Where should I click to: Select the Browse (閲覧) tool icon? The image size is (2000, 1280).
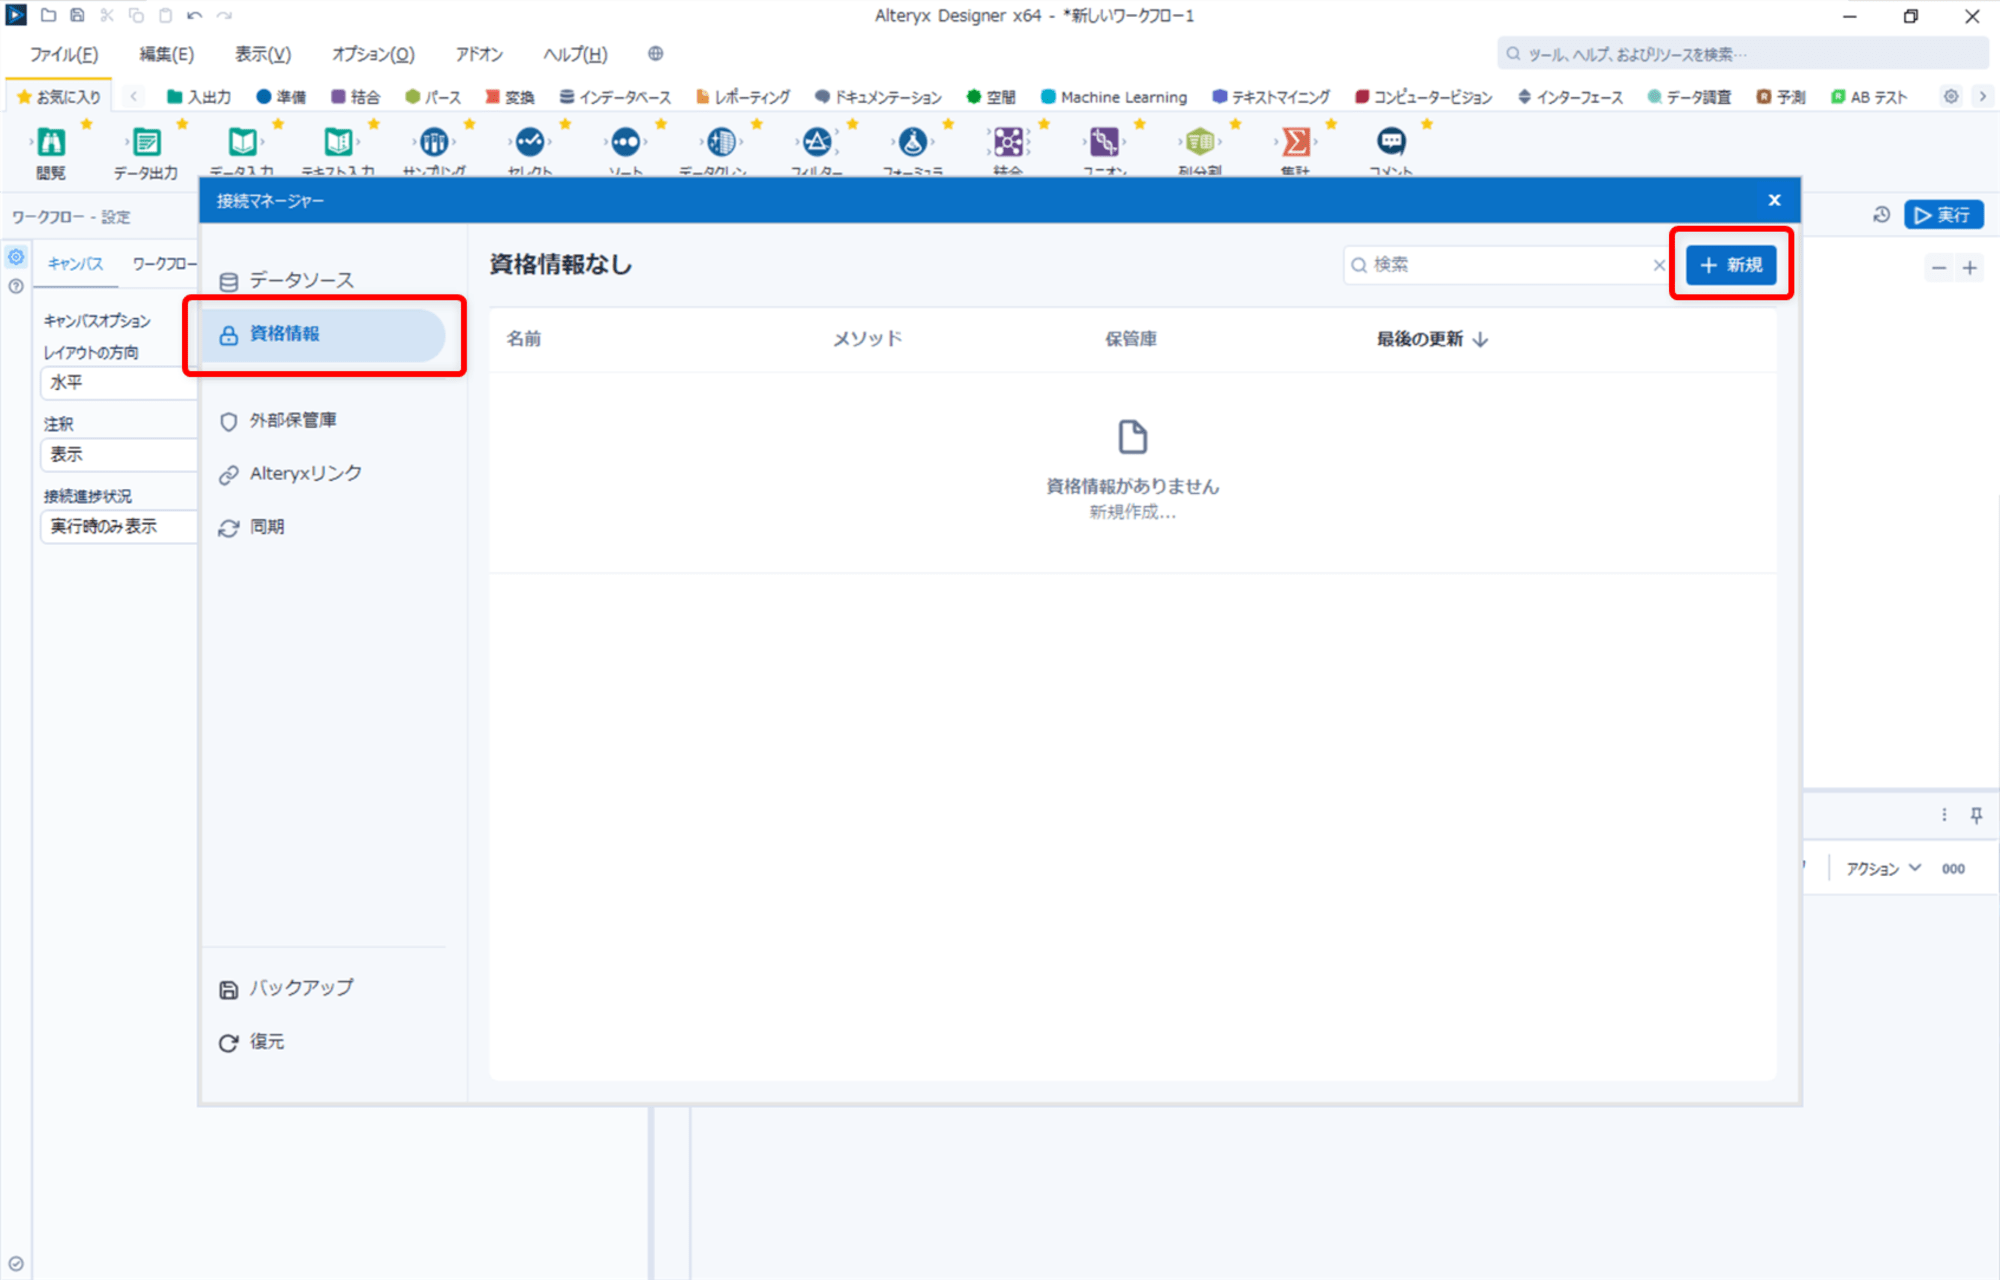pyautogui.click(x=51, y=142)
